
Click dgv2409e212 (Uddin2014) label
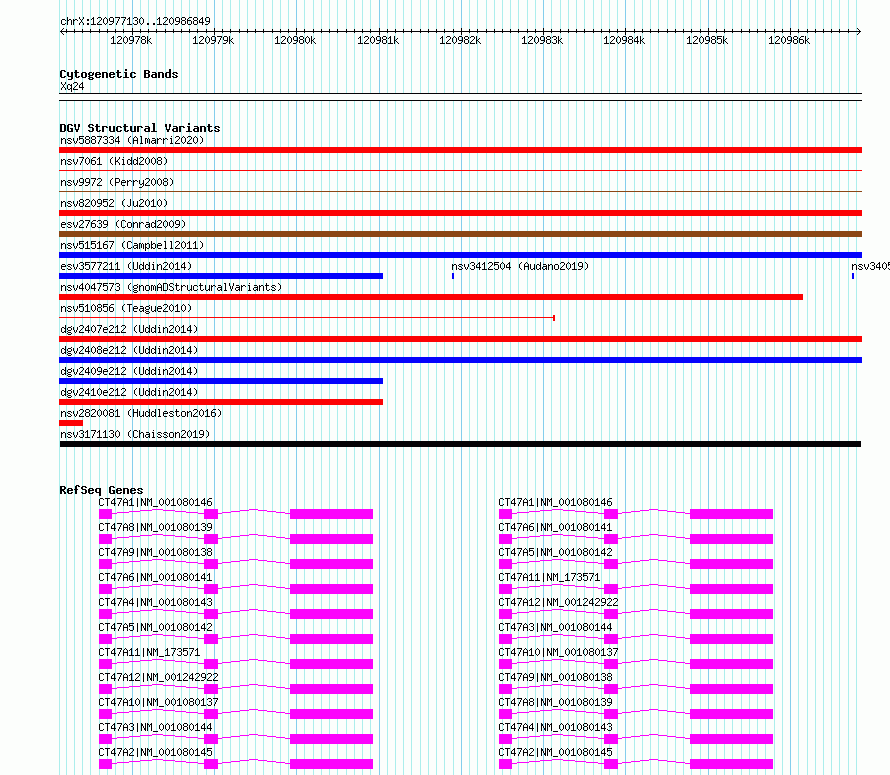pos(129,371)
